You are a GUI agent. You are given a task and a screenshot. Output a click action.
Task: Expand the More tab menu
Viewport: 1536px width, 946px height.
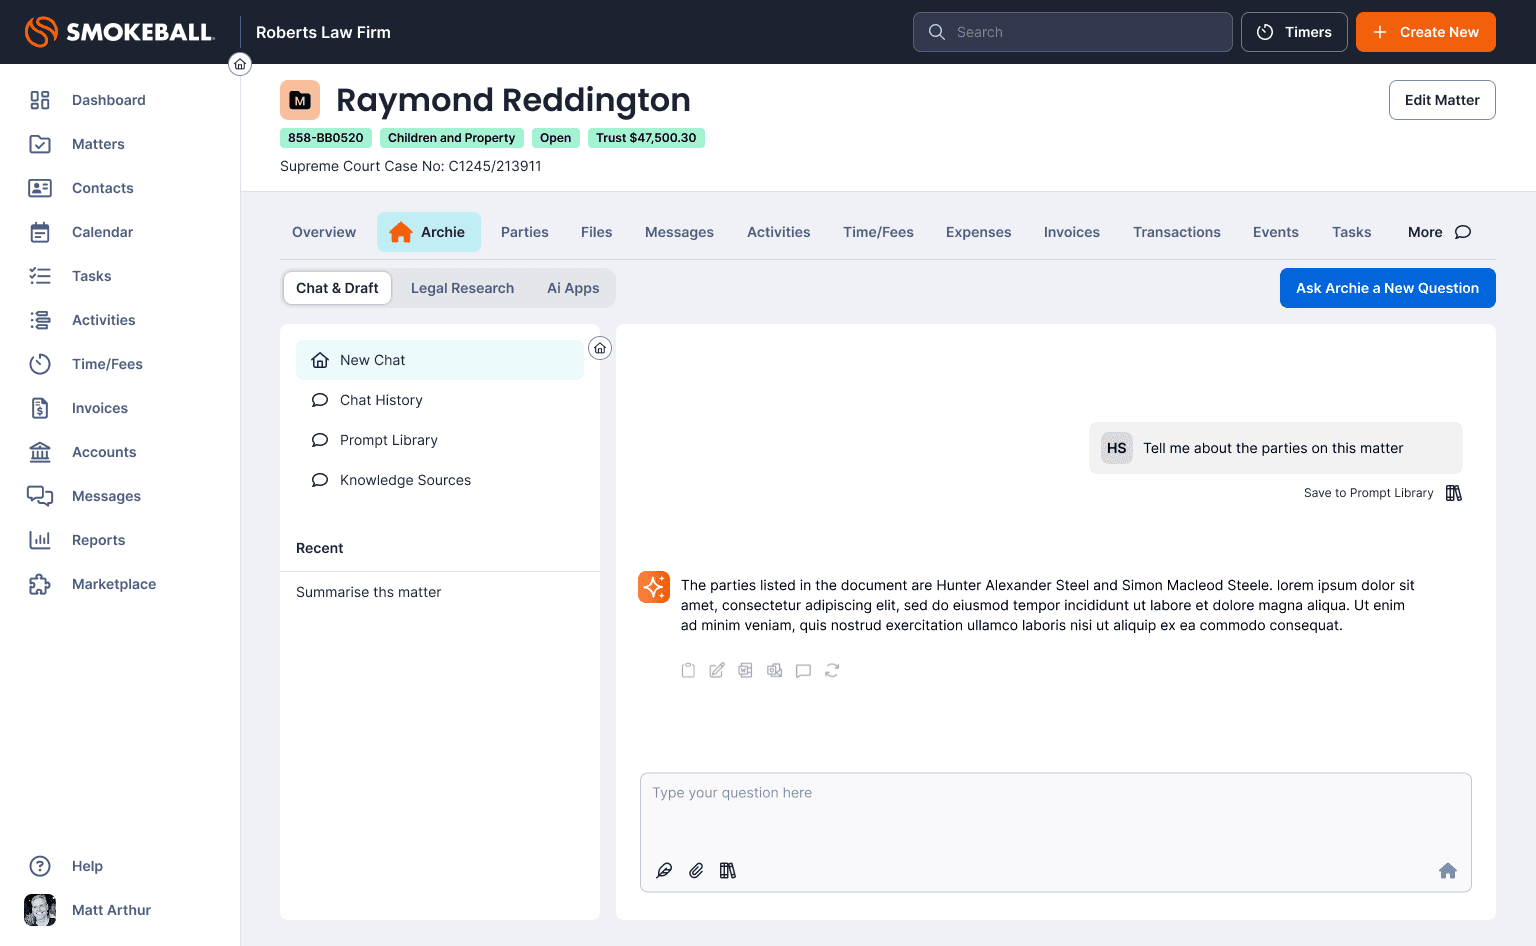(x=1439, y=232)
